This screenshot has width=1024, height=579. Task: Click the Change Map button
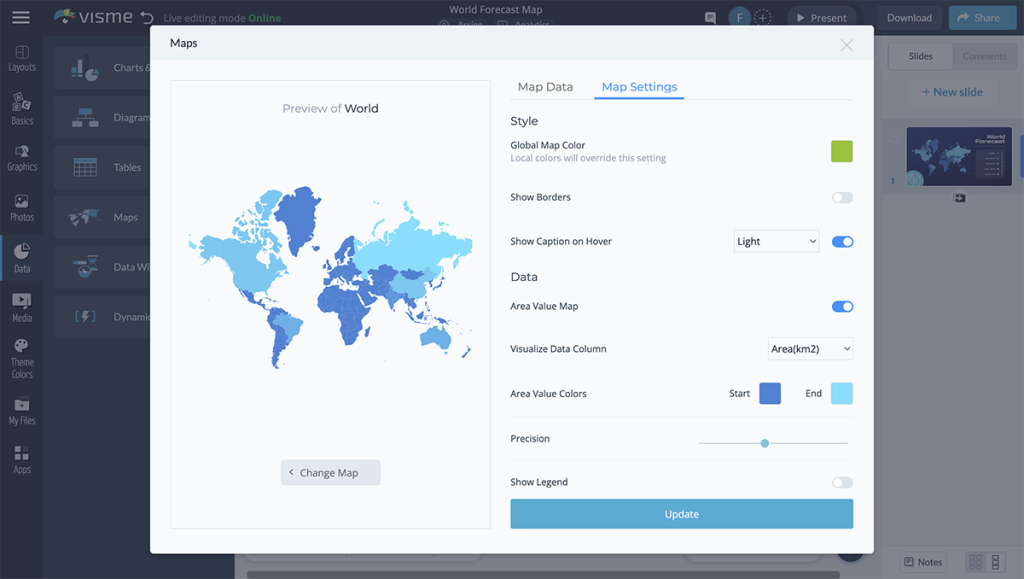point(330,472)
